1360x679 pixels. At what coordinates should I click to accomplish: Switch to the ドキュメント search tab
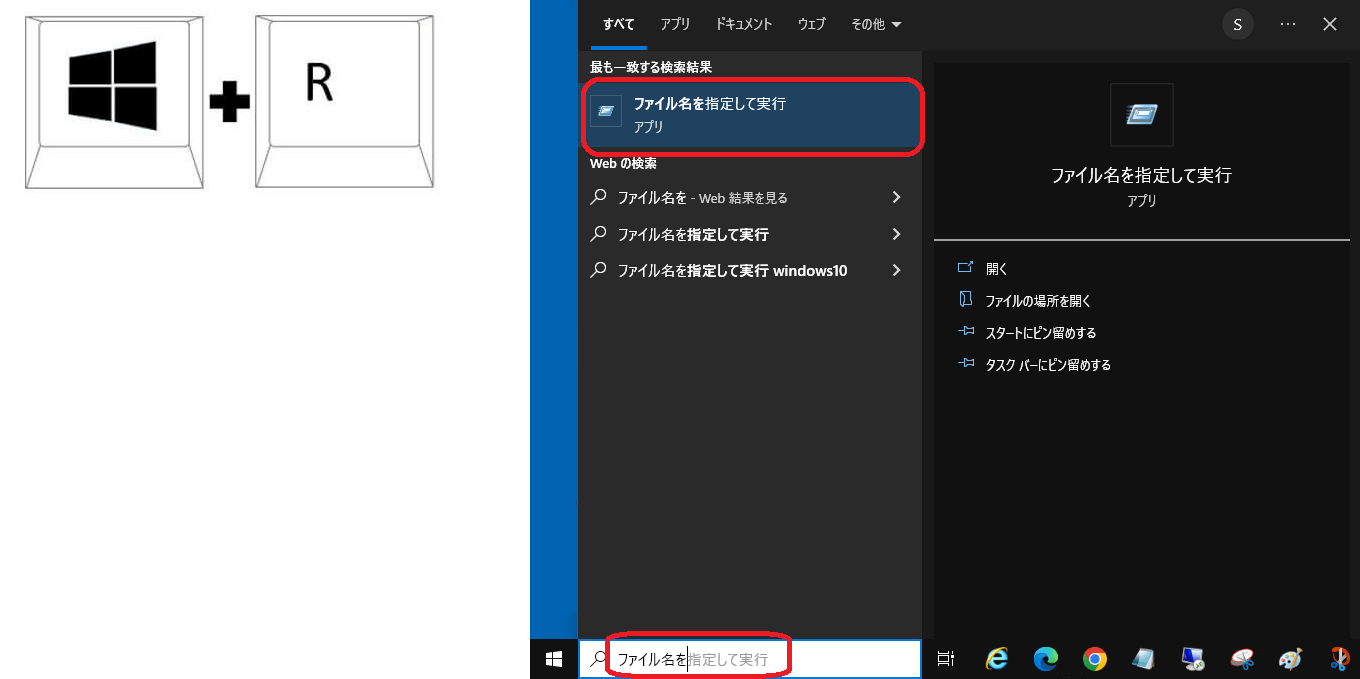pos(744,25)
